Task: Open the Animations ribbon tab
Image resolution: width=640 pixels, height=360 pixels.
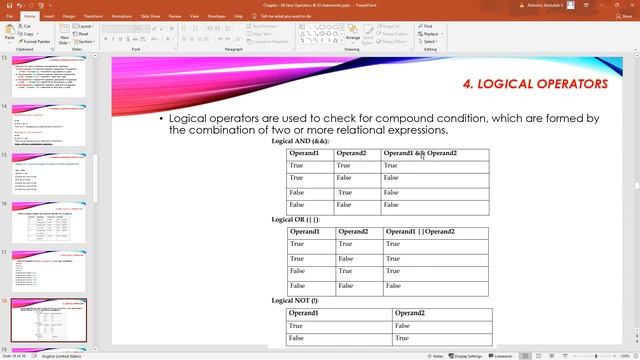Action: coord(122,16)
